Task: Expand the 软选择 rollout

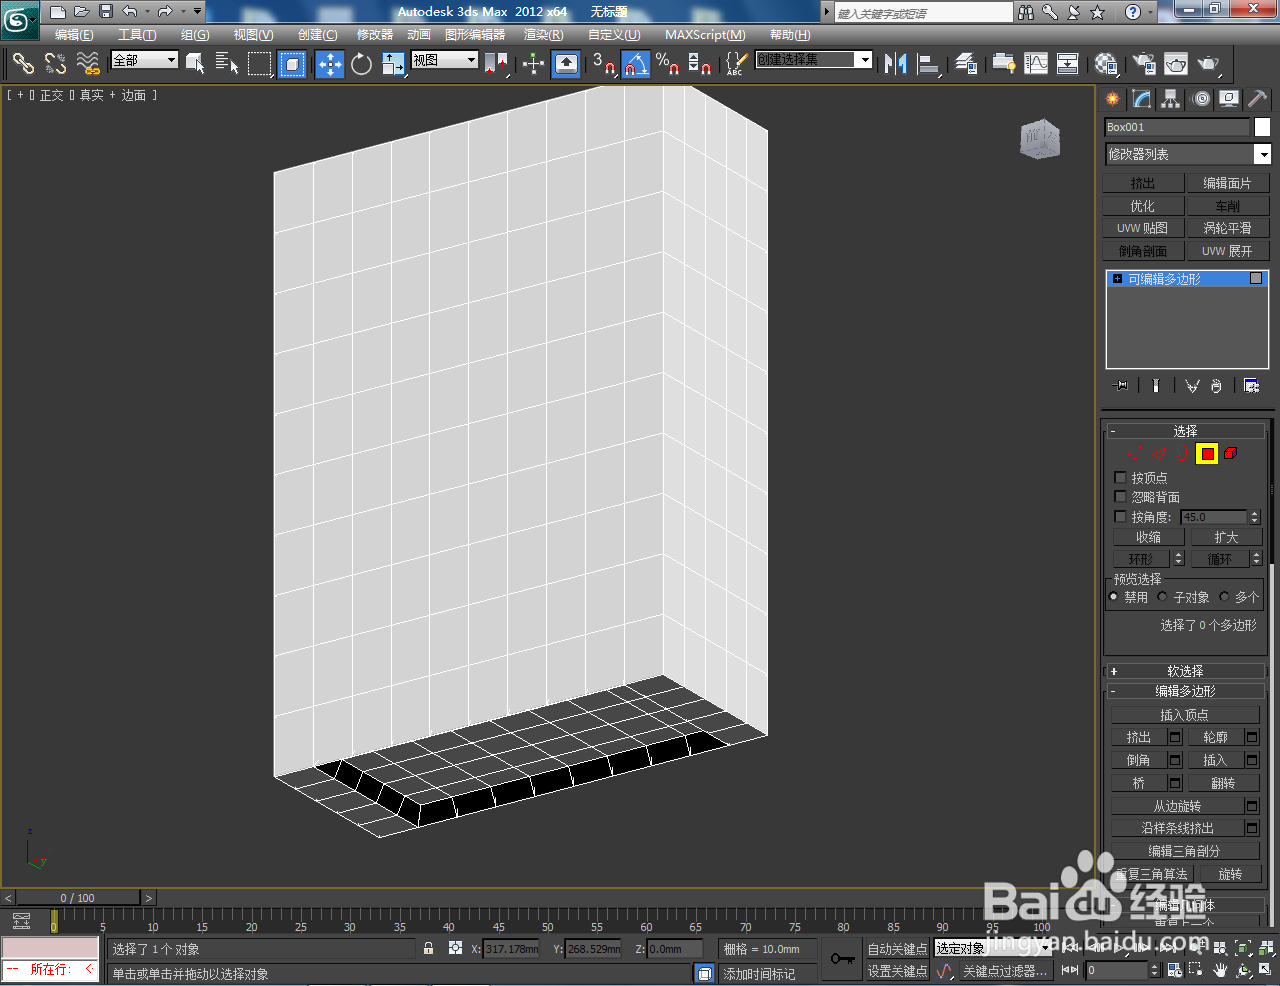Action: [1185, 671]
